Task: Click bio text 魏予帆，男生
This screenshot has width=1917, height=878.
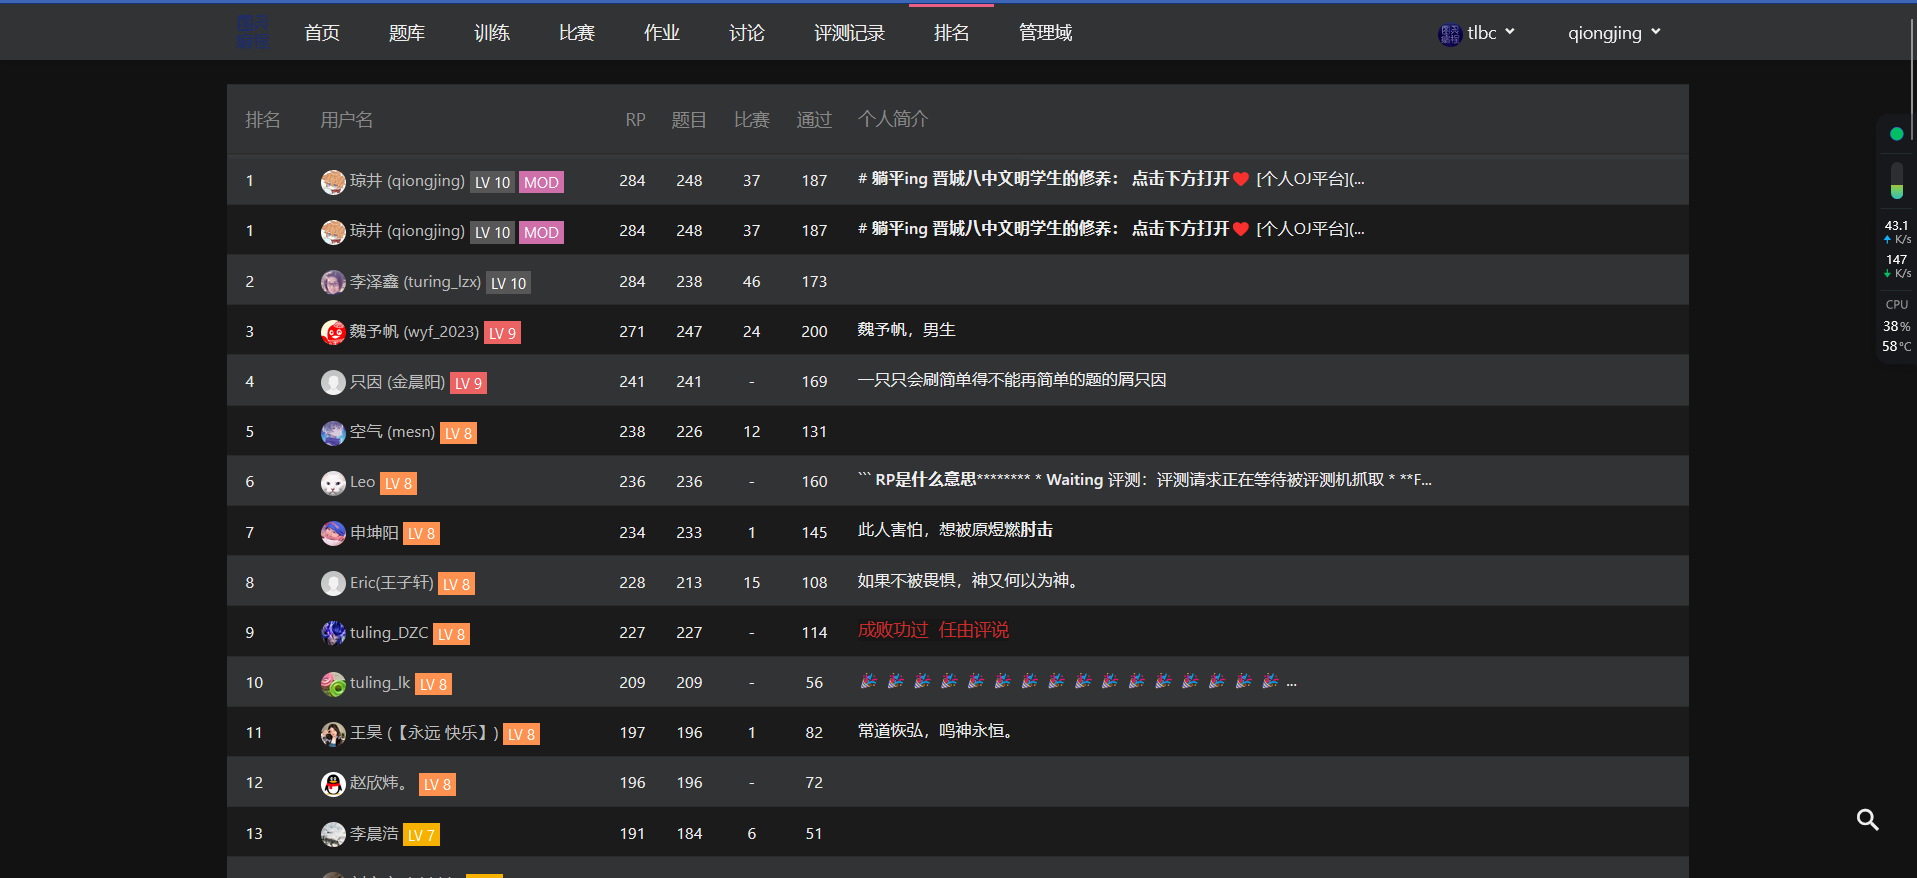Action: [x=906, y=330]
